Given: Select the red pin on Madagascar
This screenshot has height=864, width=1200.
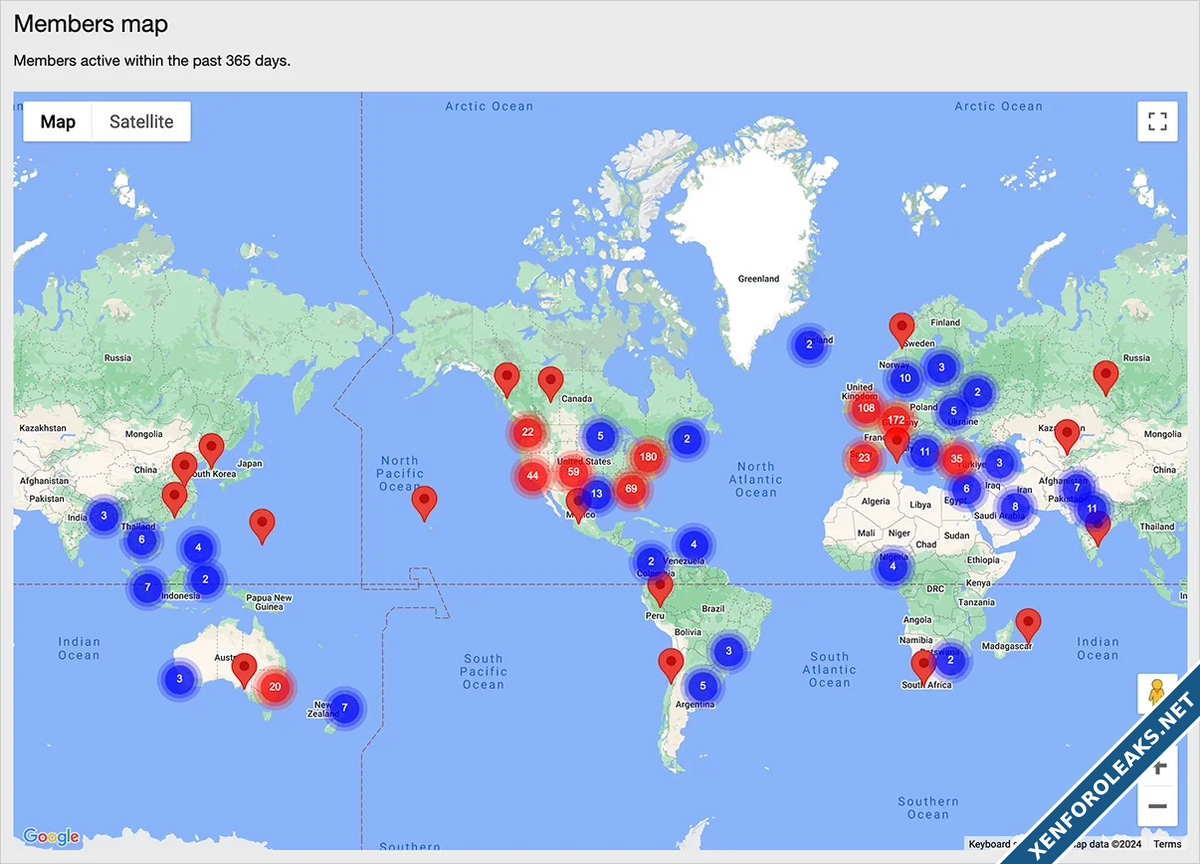Looking at the screenshot, I should [x=1028, y=623].
